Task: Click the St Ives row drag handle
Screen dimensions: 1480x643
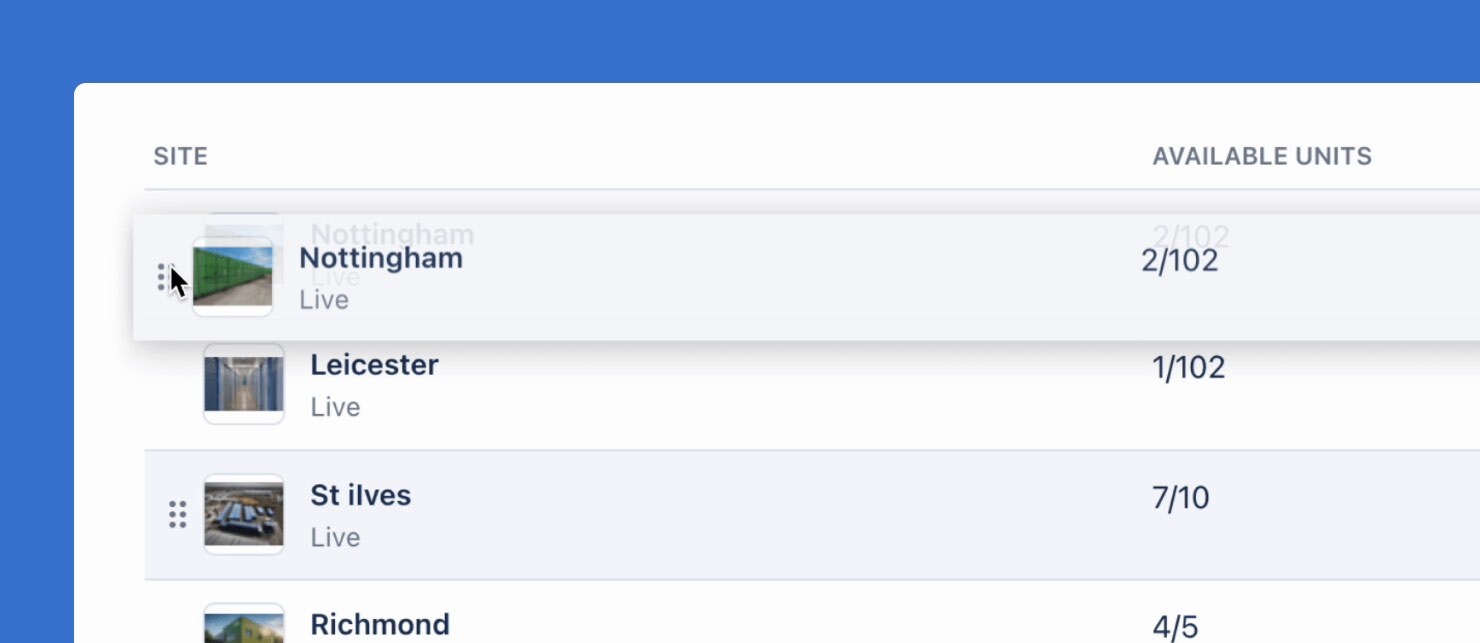Action: click(x=177, y=514)
